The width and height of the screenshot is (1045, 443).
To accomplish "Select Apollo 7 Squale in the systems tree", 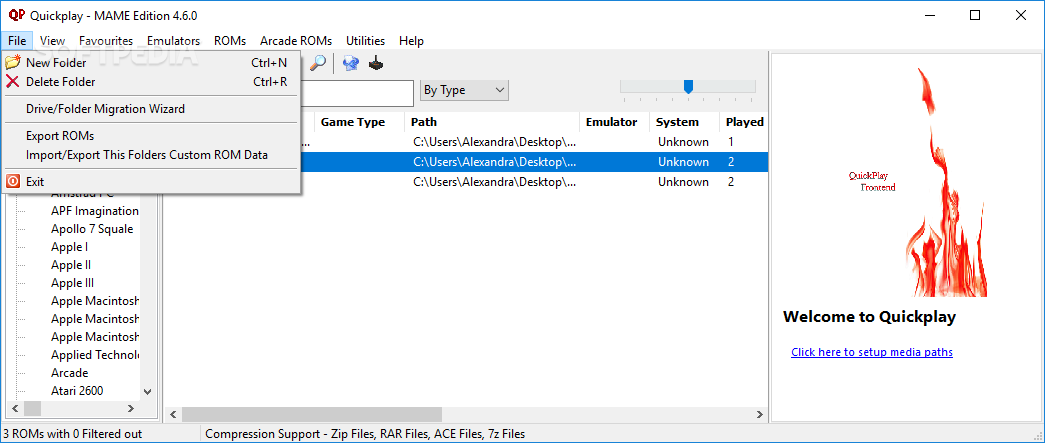I will pos(92,229).
